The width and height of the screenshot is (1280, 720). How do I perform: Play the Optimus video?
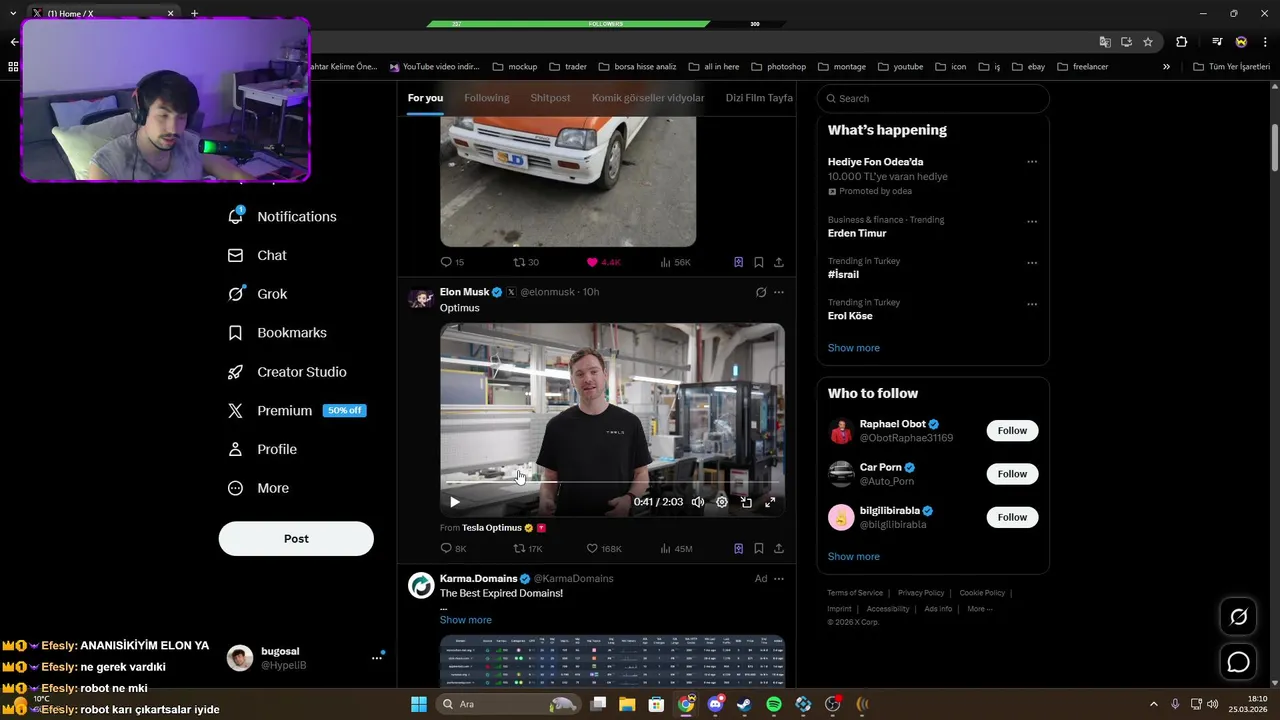pos(454,502)
